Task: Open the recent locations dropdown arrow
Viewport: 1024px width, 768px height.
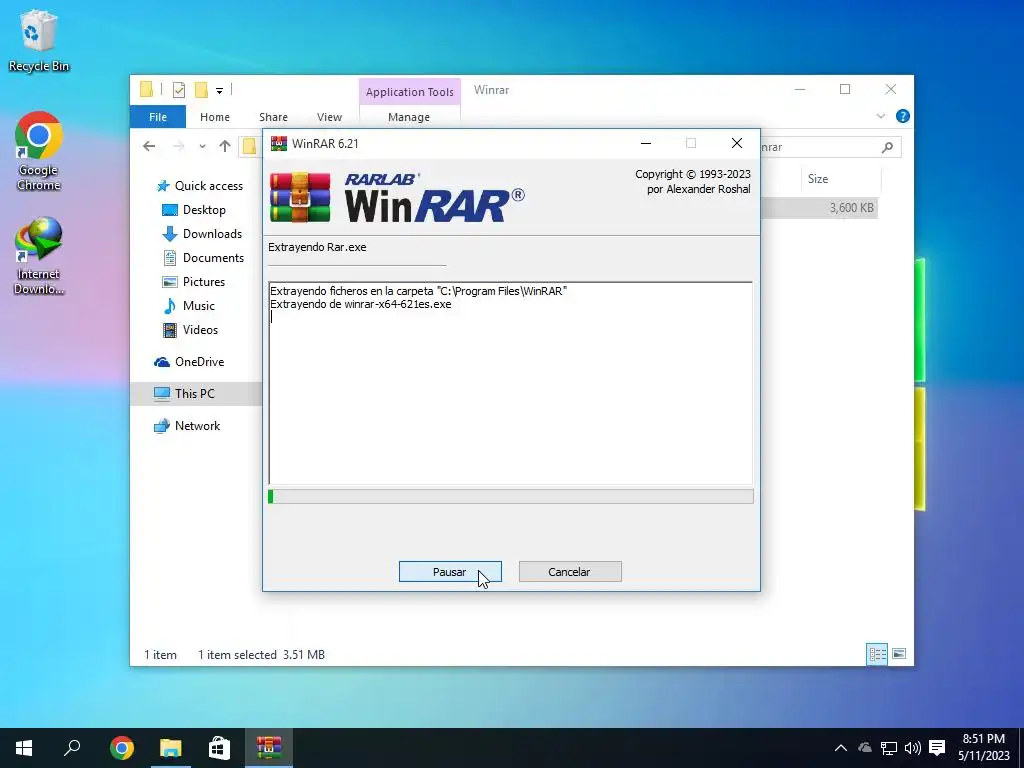Action: 202,146
